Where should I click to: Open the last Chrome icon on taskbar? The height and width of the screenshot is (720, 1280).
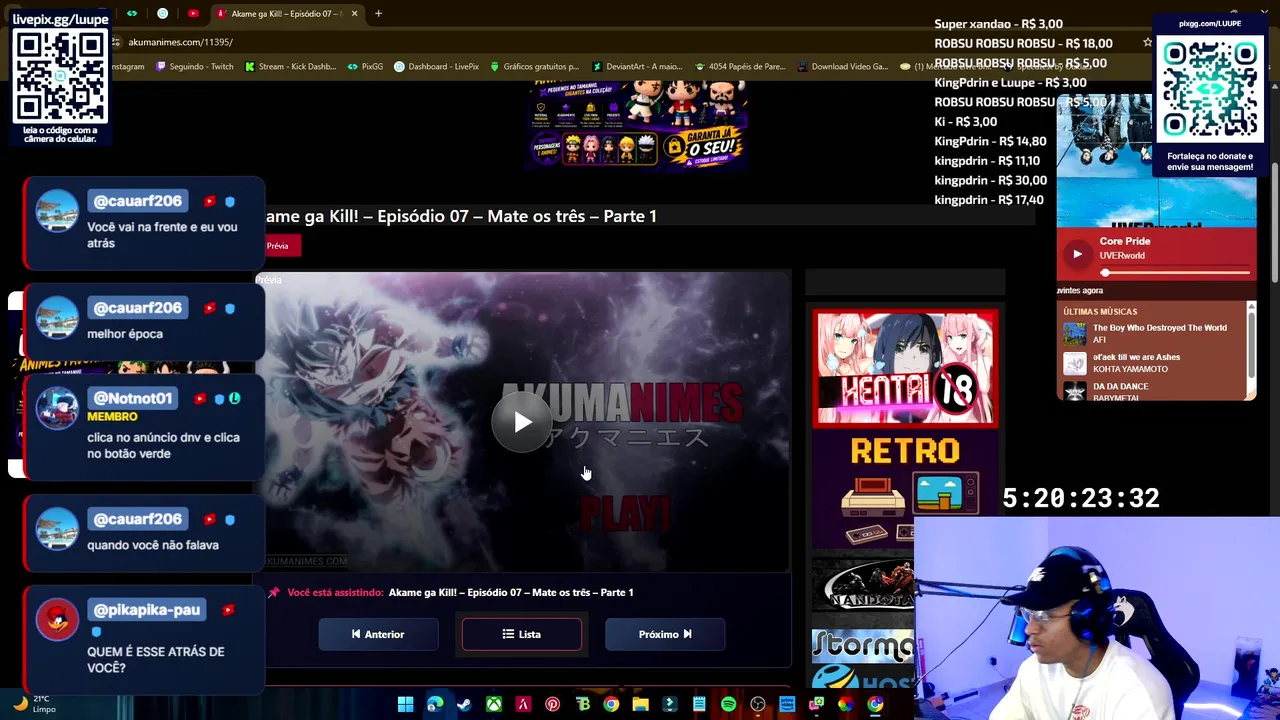875,705
